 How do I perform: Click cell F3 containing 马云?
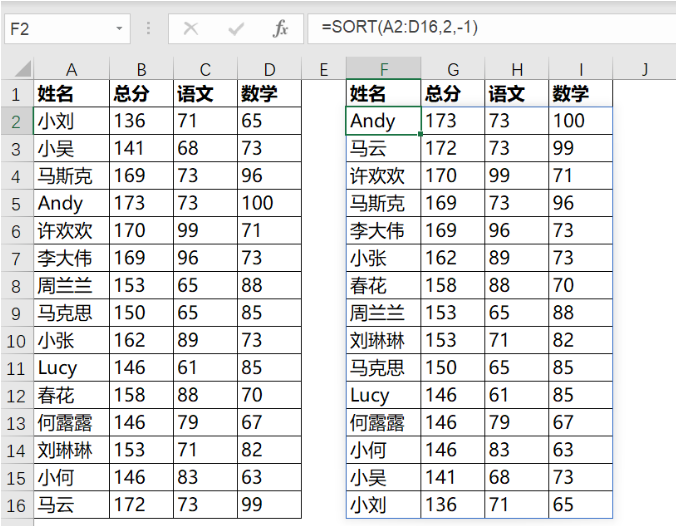[384, 148]
